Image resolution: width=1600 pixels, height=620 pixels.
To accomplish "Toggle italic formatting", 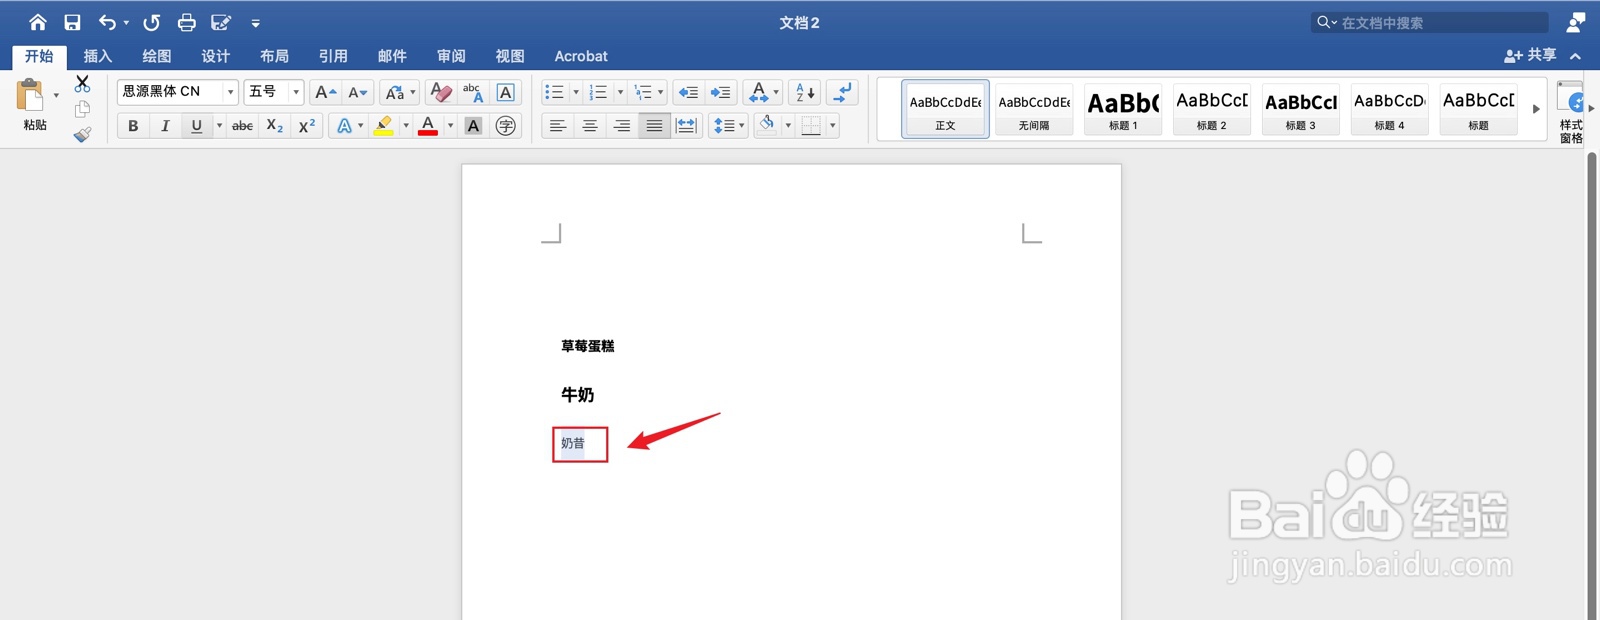I will point(165,126).
